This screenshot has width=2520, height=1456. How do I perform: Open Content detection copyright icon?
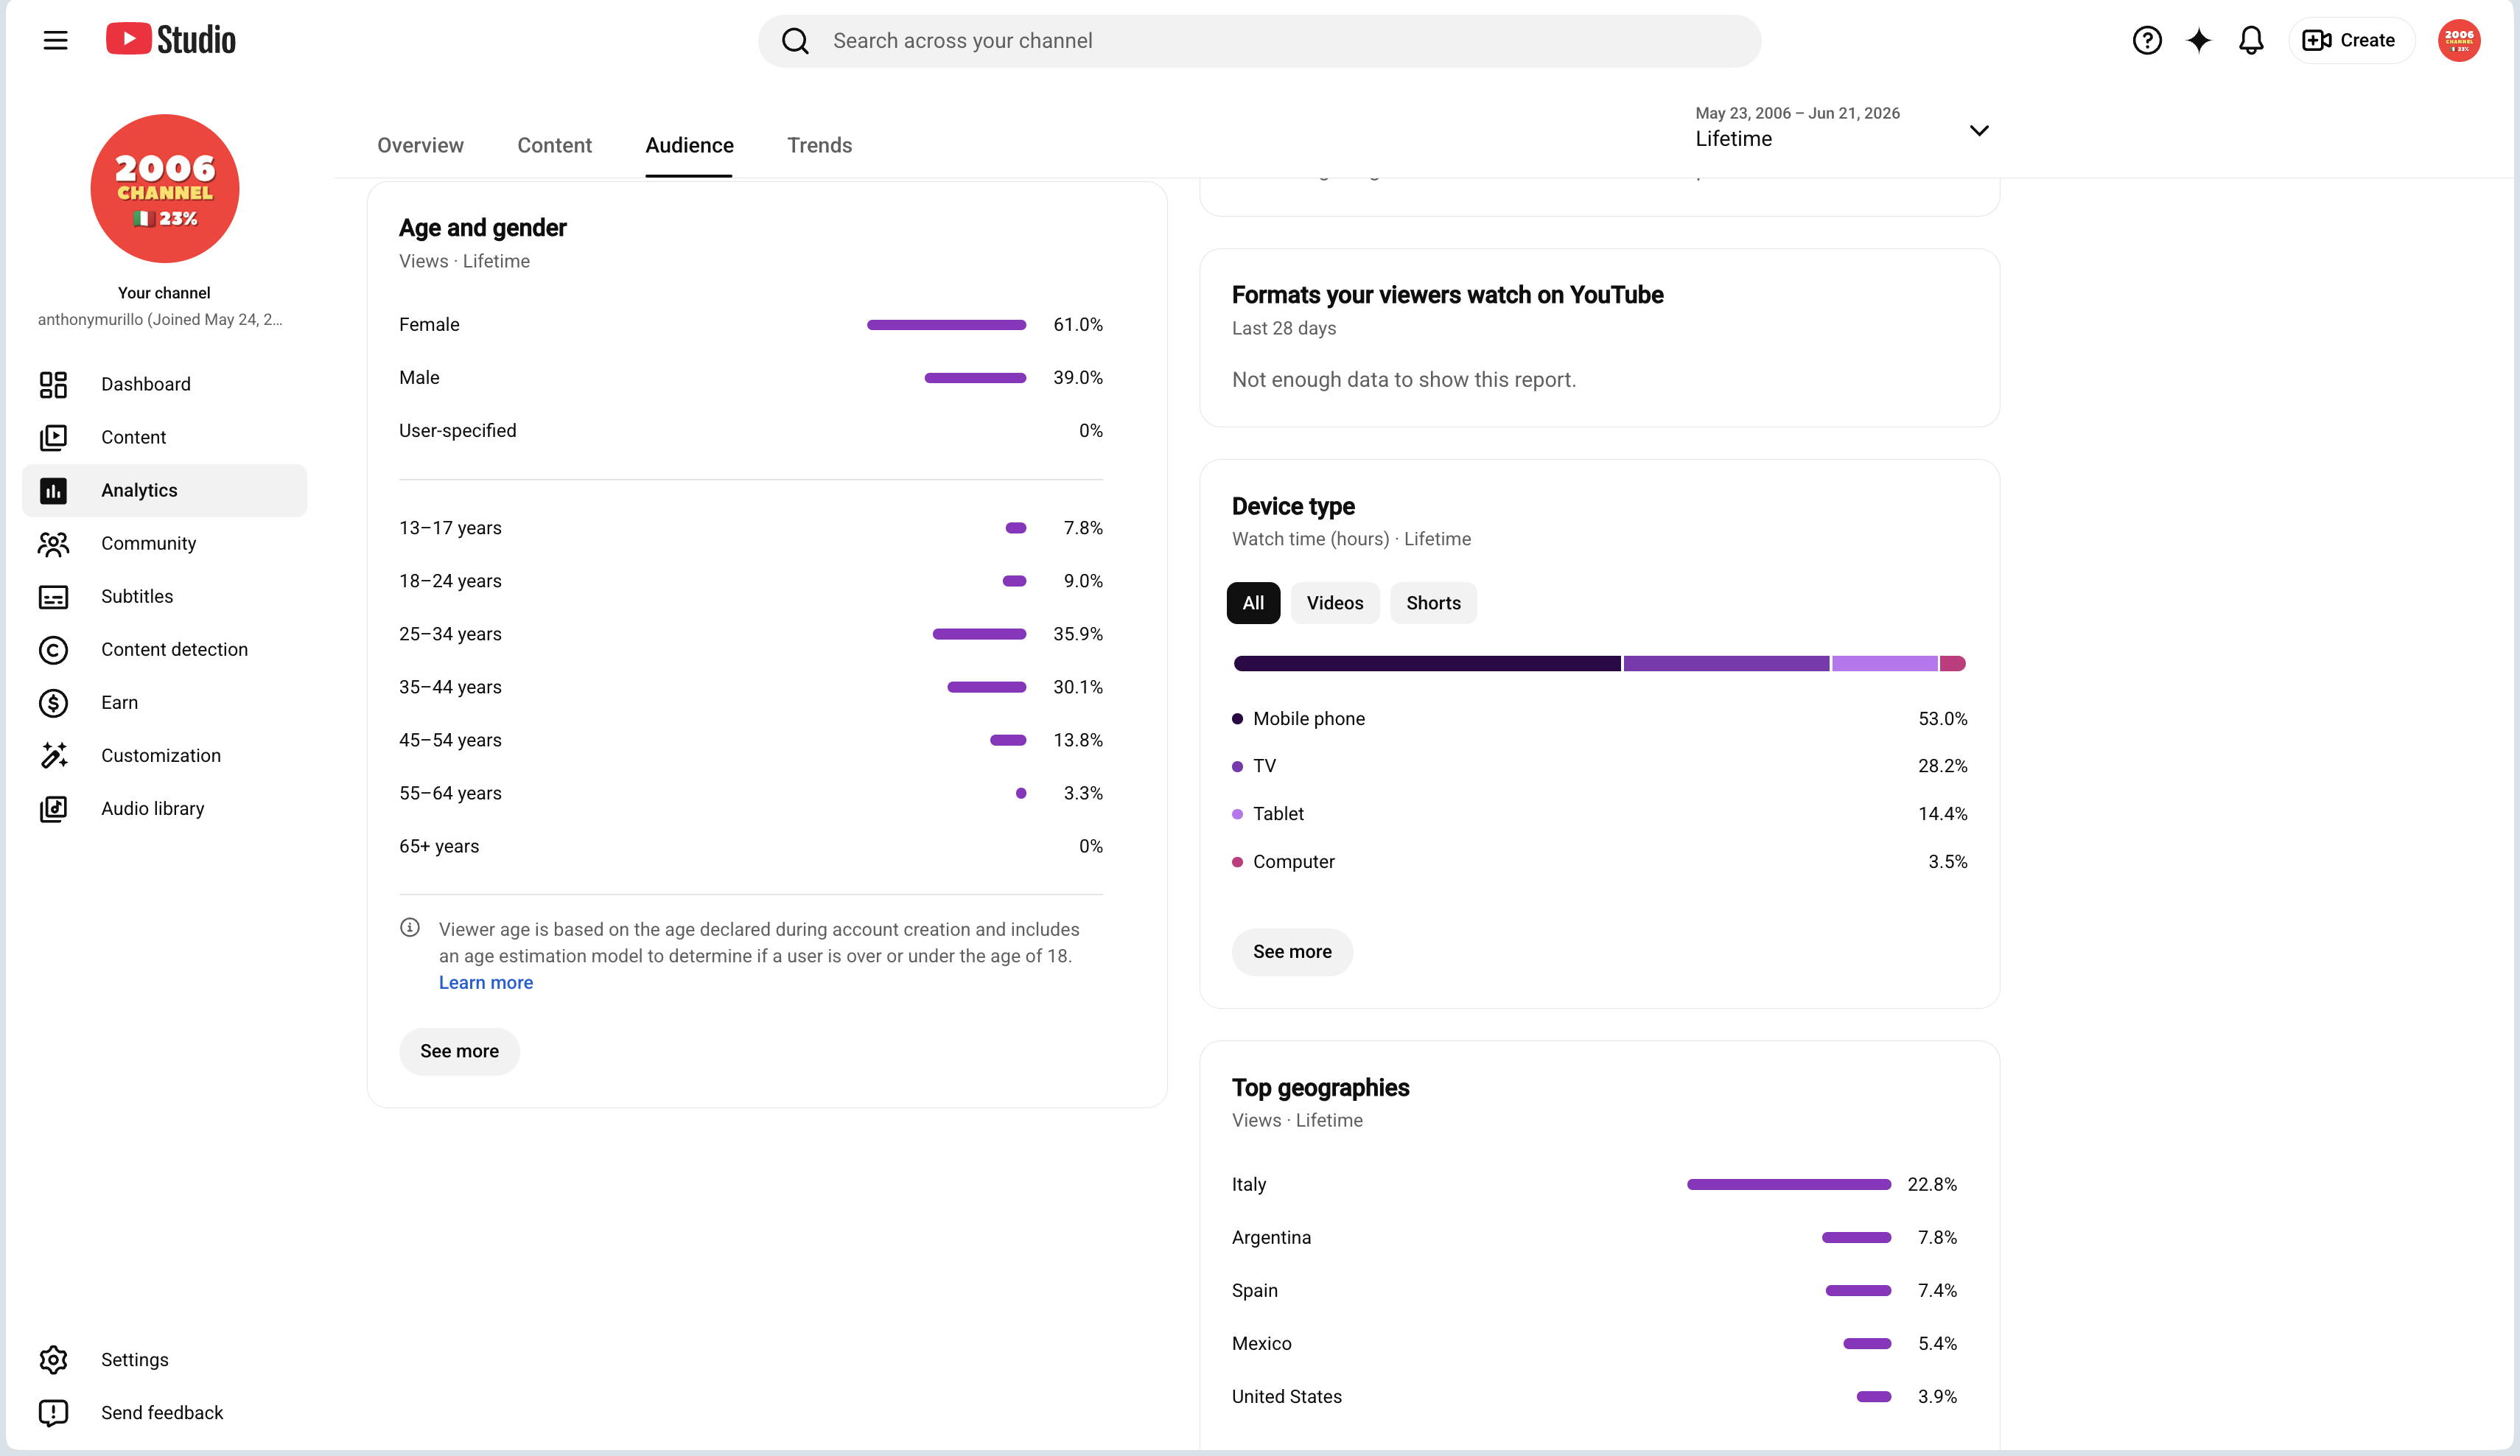point(53,650)
